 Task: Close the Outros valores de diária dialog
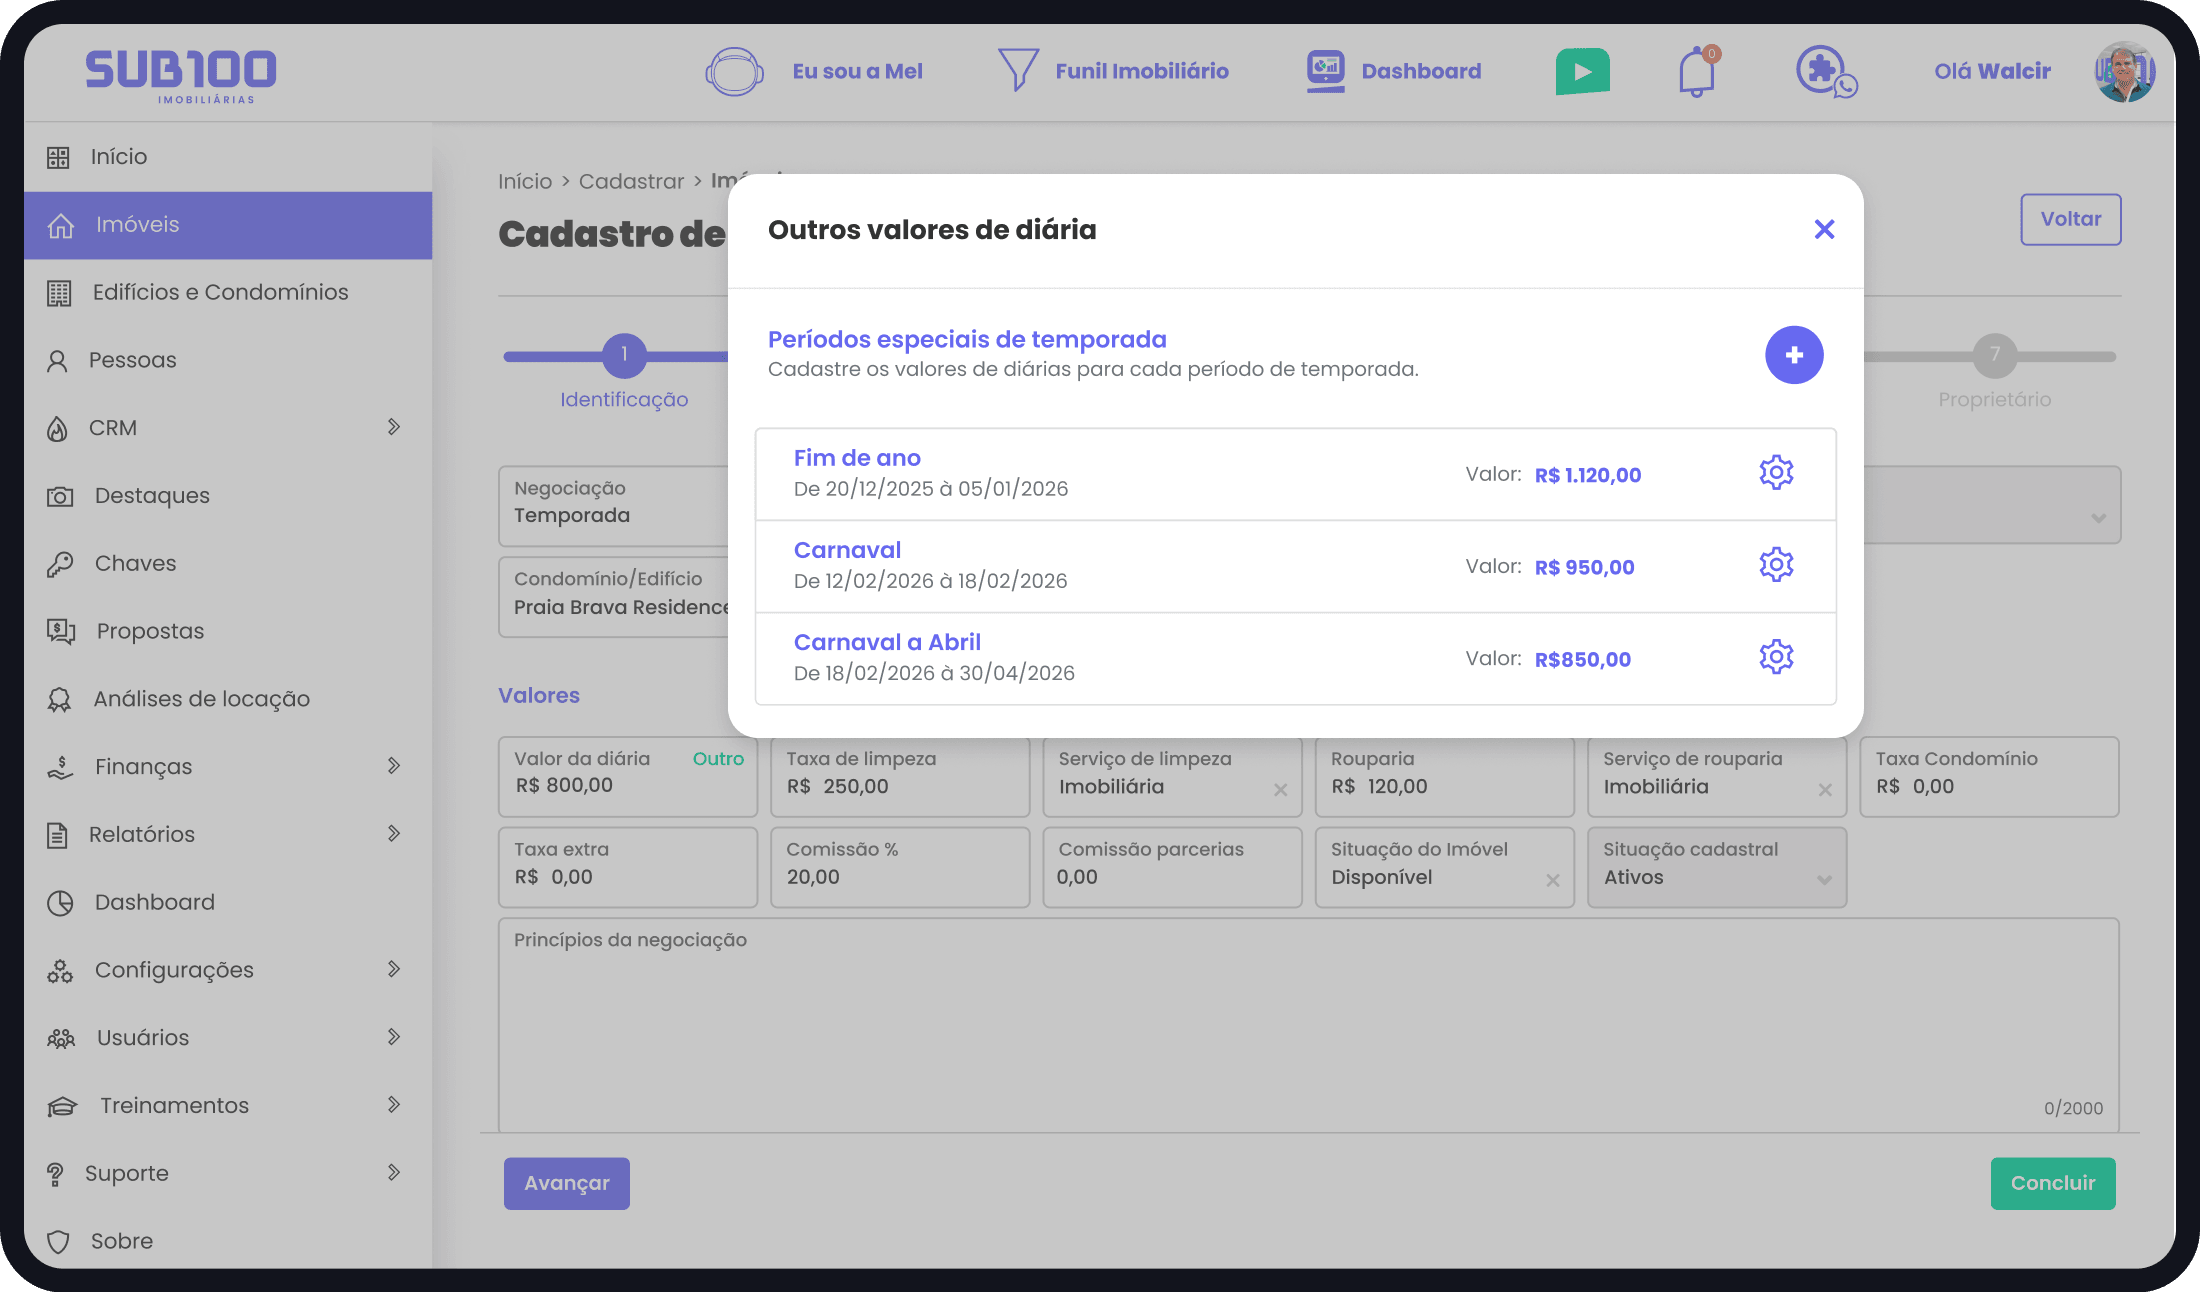tap(1824, 230)
